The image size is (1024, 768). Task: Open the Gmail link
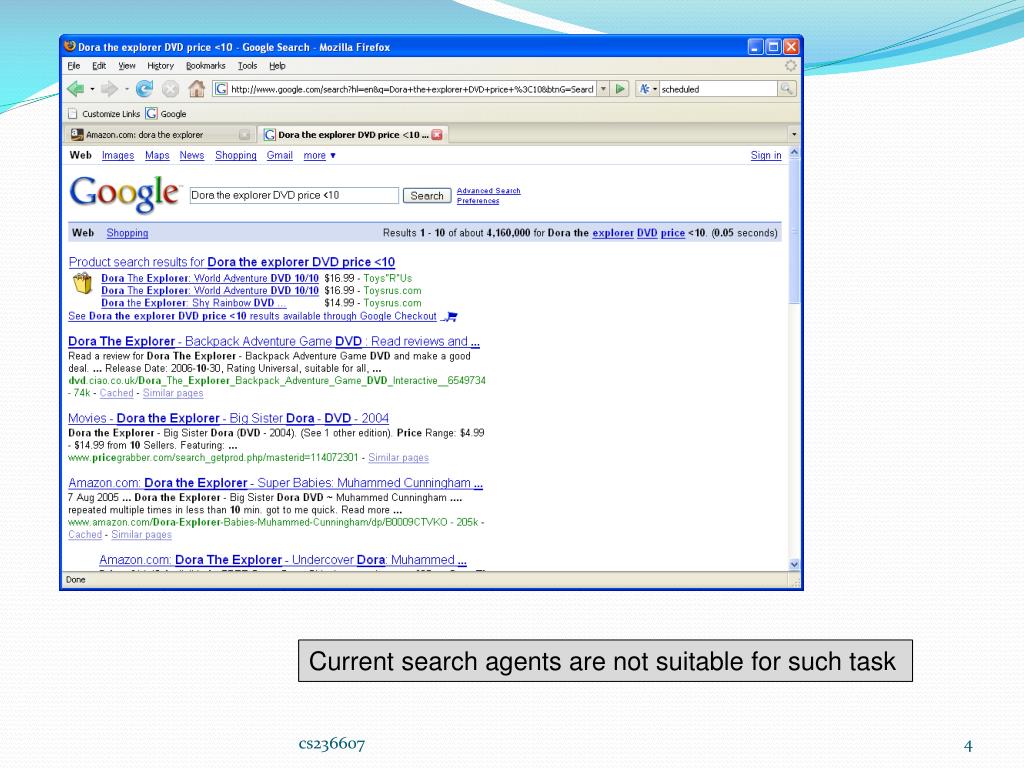(280, 155)
